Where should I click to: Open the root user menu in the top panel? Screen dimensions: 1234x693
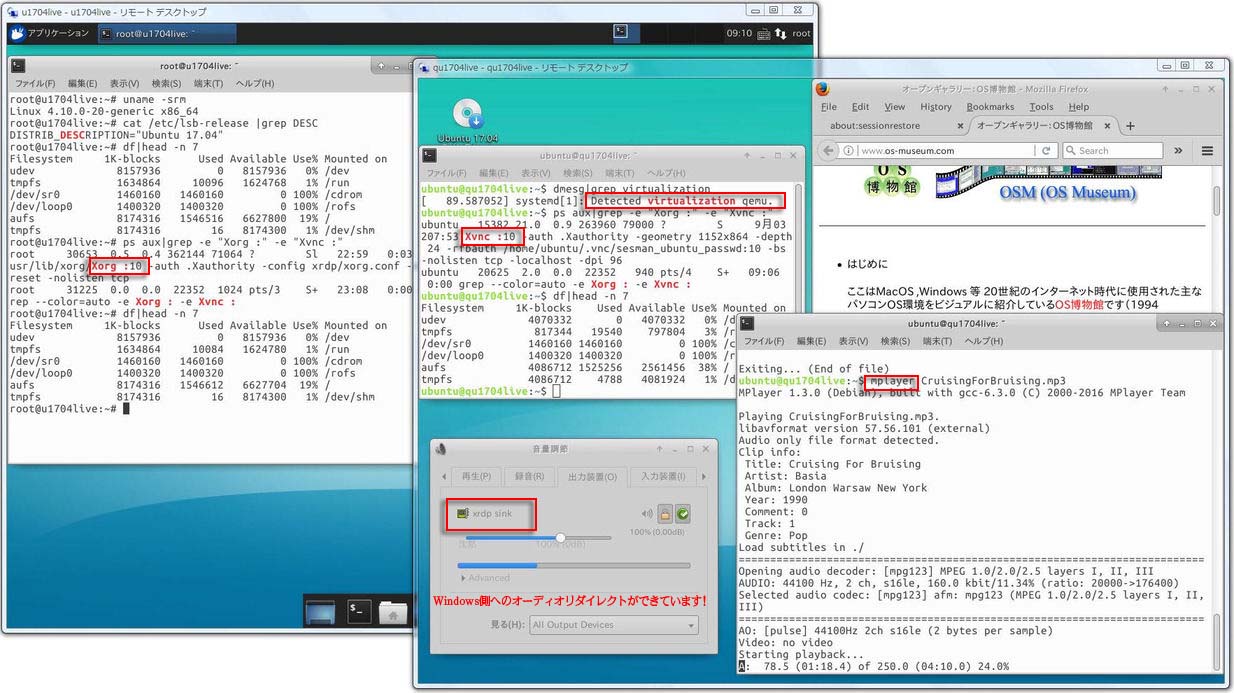coord(801,33)
